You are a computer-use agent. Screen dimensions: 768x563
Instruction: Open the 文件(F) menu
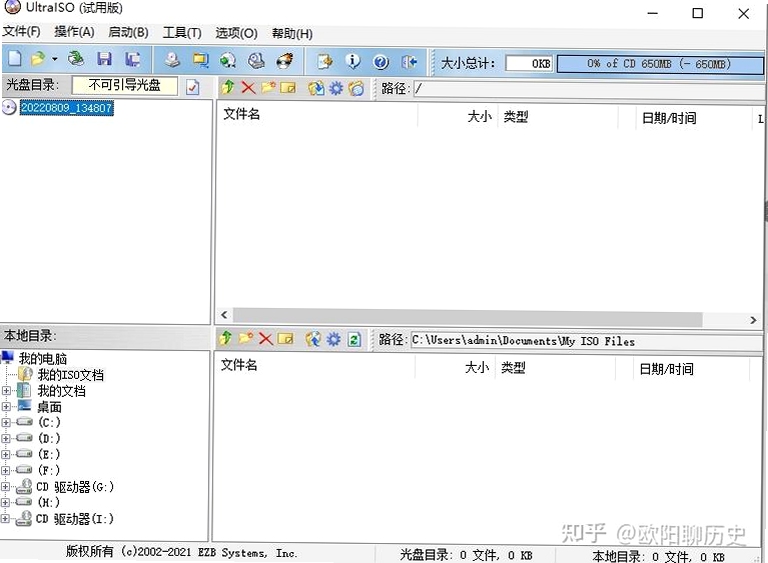(21, 32)
